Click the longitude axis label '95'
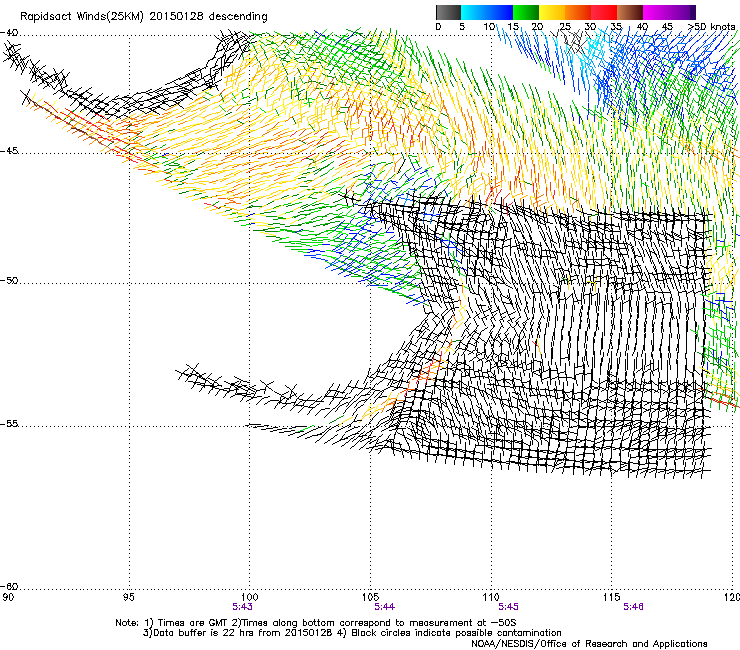This screenshot has width=740, height=650. tap(128, 598)
